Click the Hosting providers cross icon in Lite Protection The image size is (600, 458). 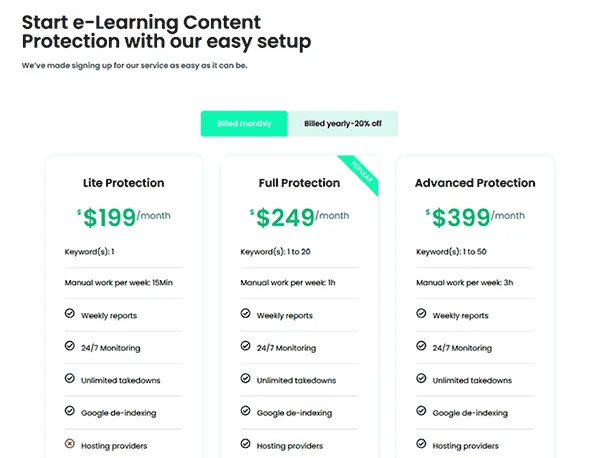[70, 443]
